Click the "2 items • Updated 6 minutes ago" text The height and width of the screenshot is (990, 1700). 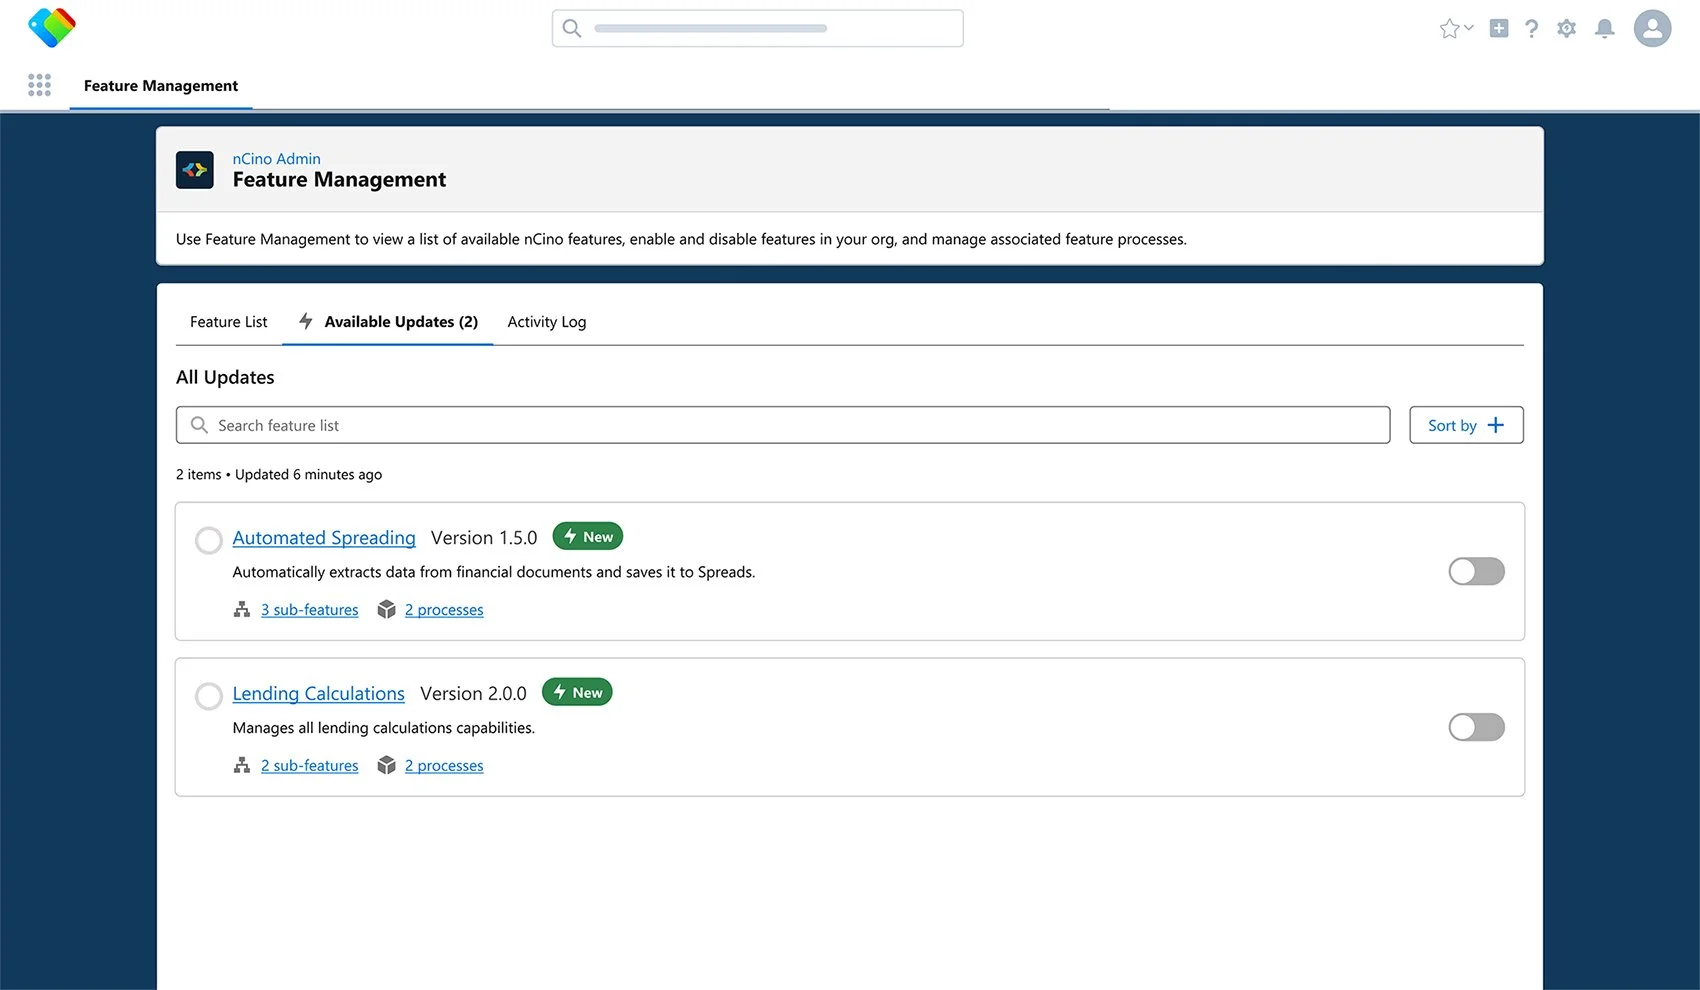pos(279,474)
